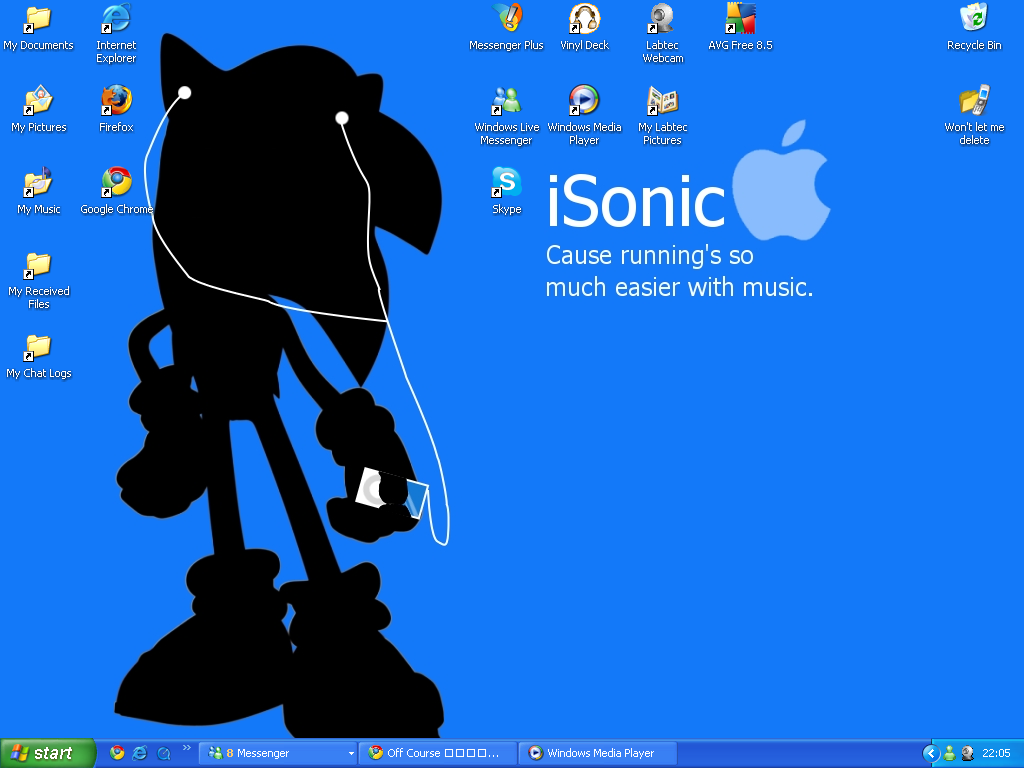1024x768 pixels.
Task: Select the AVG Free 8.5 shortcut
Action: point(741,28)
